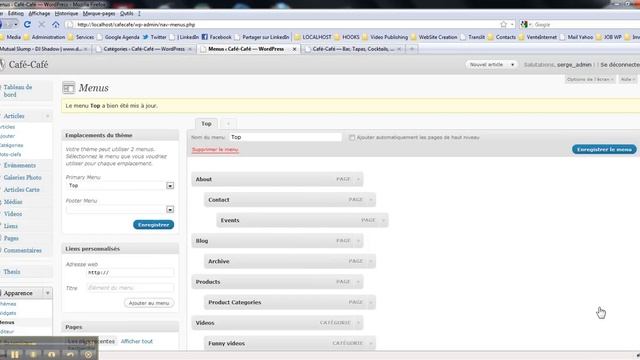Open the Google Agenda bookmark
The width and height of the screenshot is (640, 360).
point(118,37)
